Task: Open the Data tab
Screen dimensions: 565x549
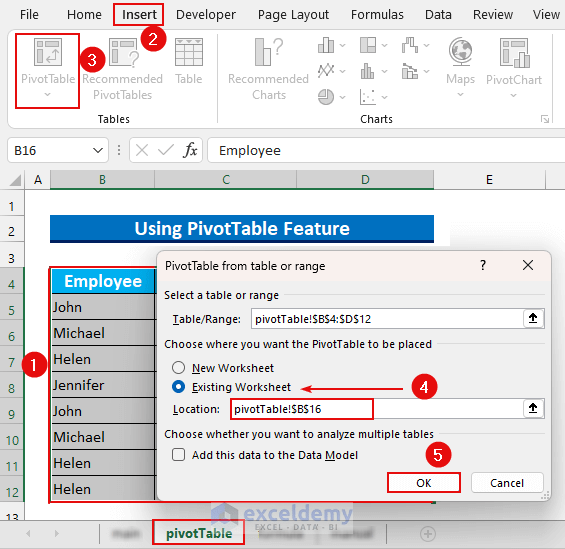Action: click(438, 14)
